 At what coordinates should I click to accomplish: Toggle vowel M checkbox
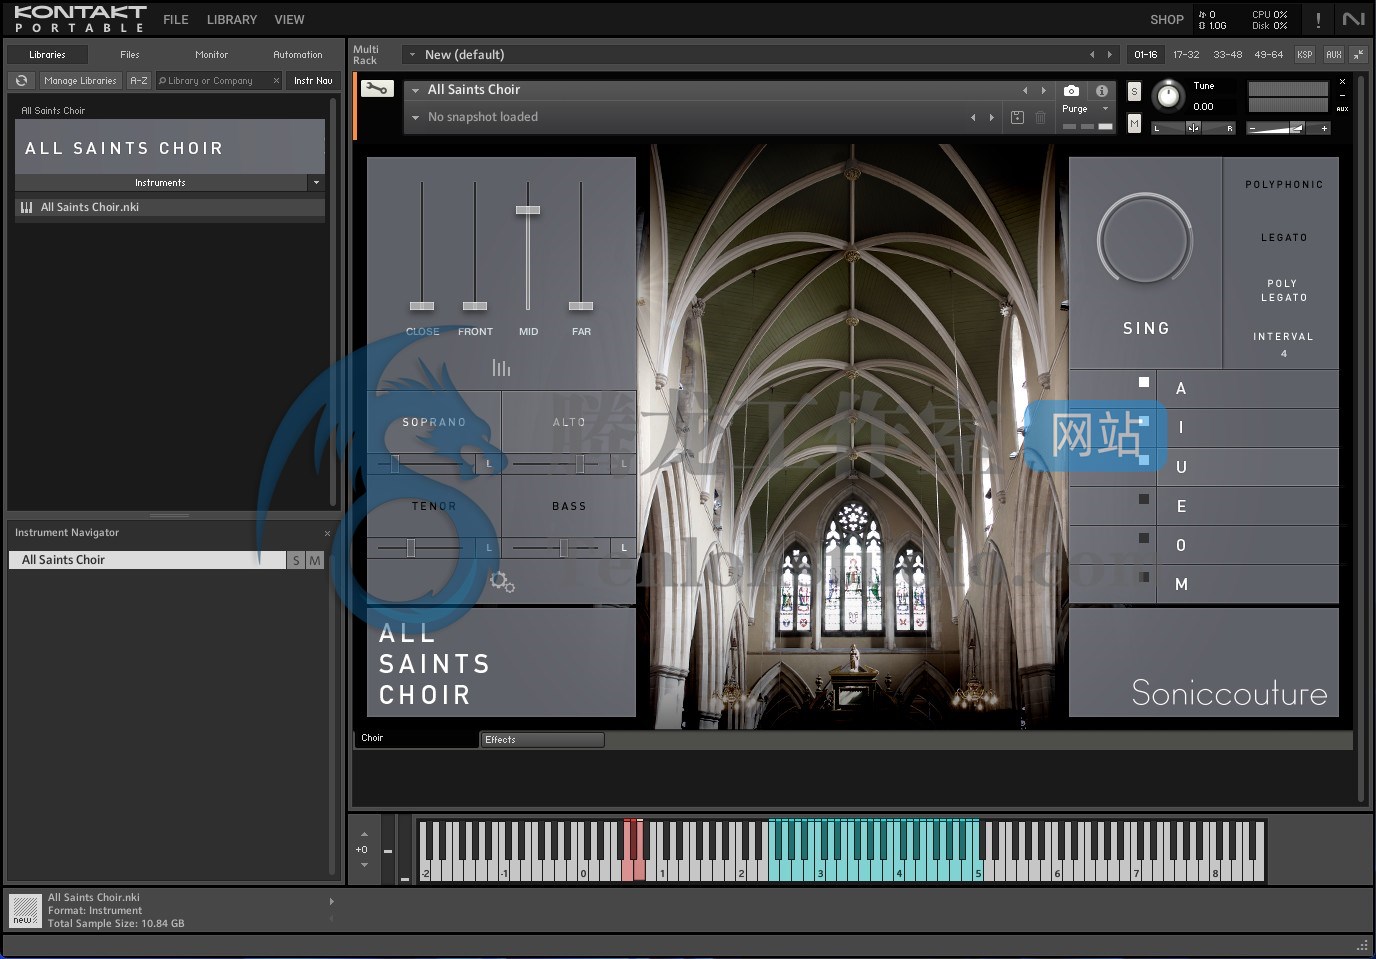(1144, 577)
